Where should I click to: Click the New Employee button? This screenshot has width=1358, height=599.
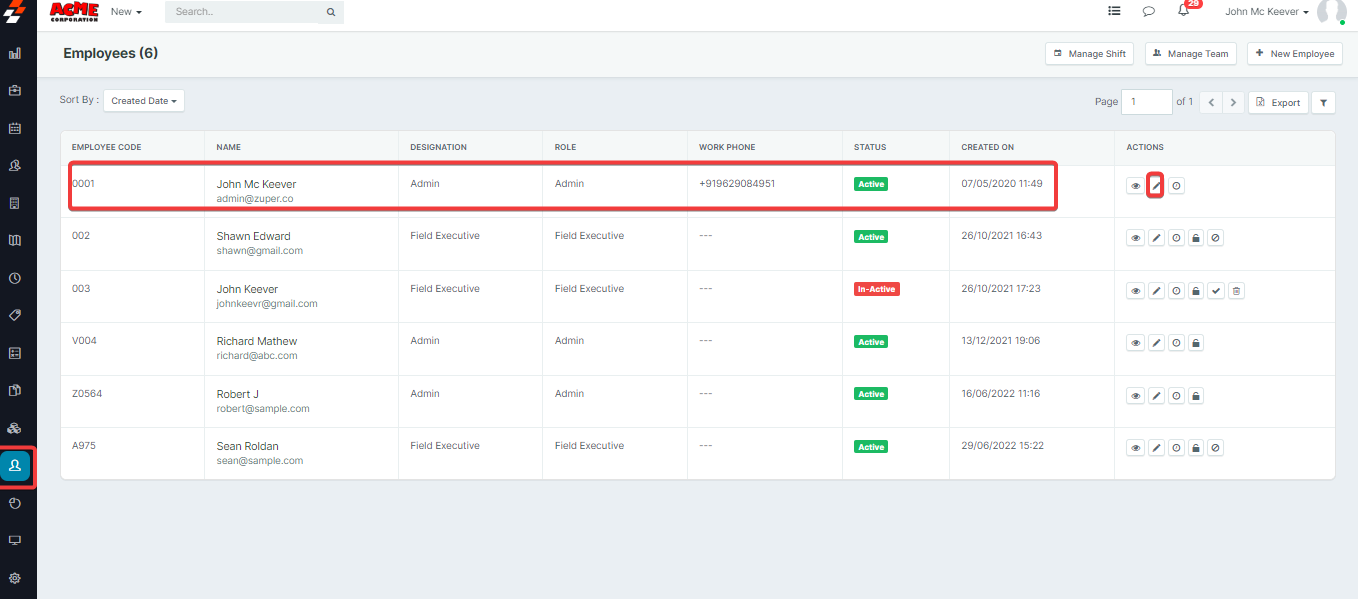(1294, 54)
